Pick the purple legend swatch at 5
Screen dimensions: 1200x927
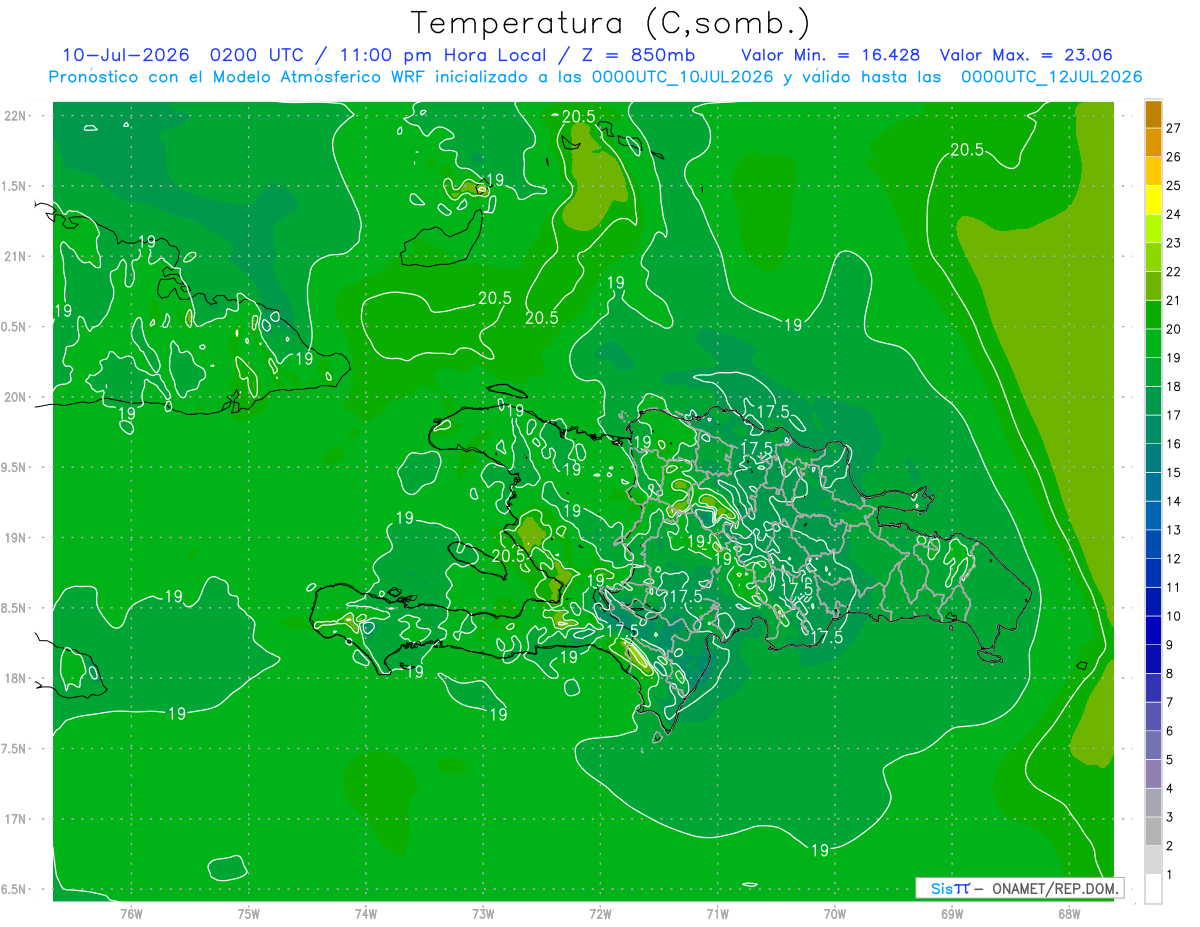click(x=1153, y=745)
